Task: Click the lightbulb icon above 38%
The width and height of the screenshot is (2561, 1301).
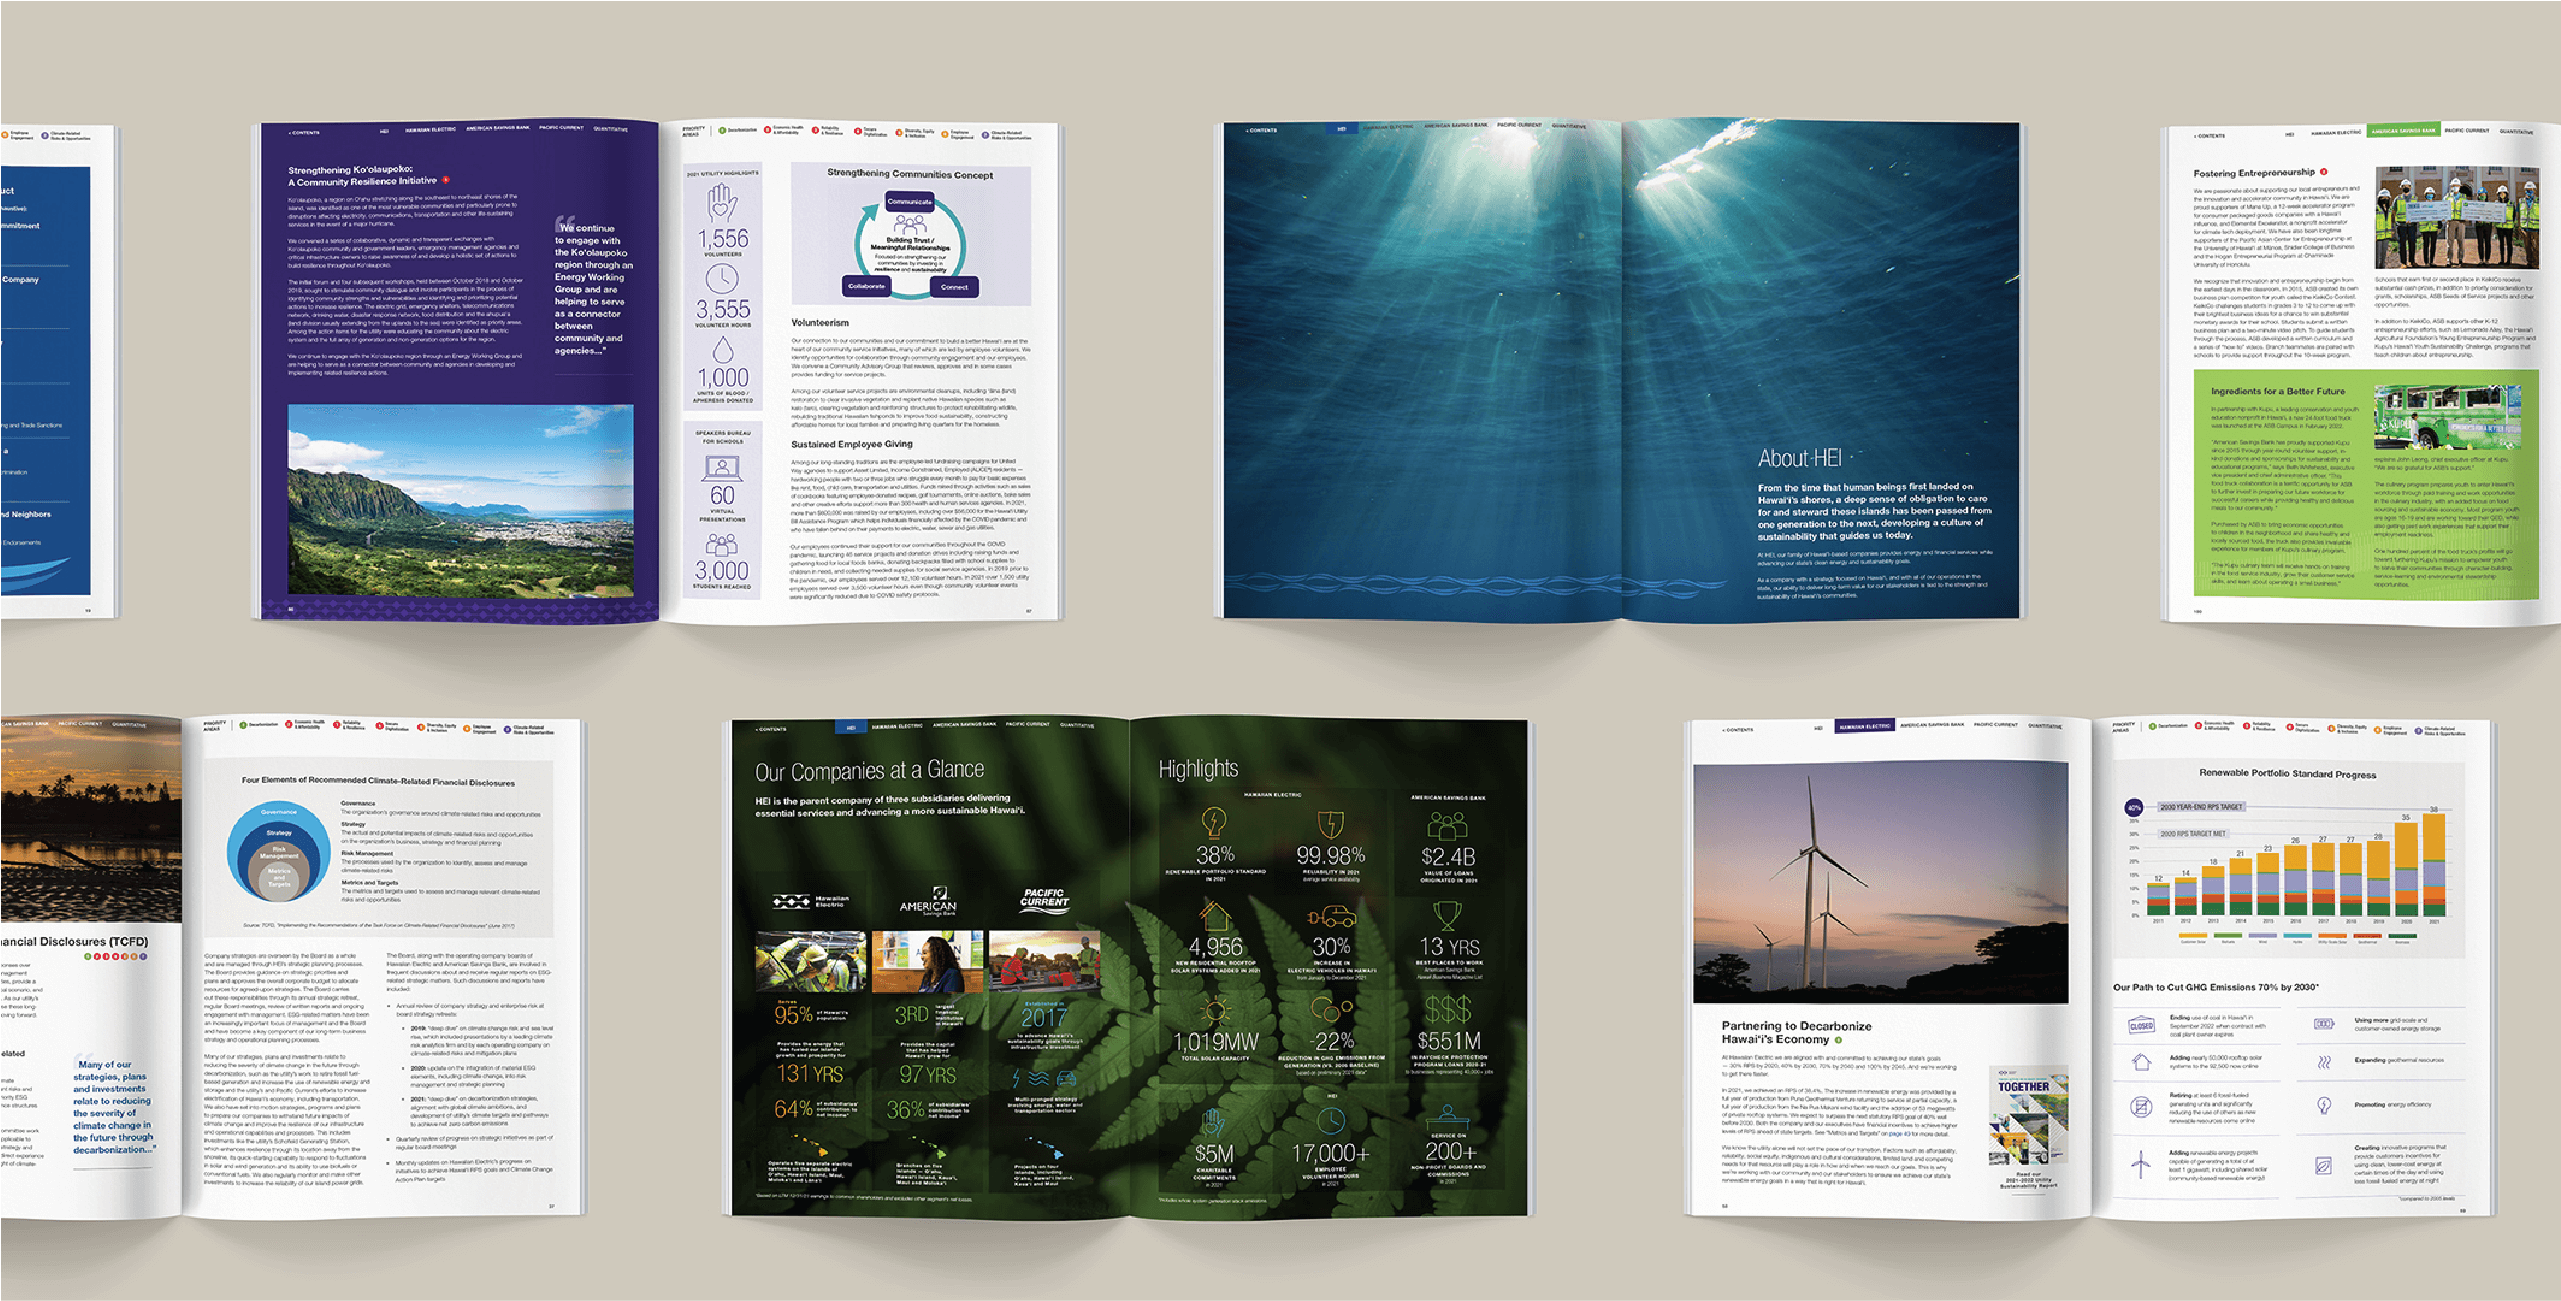Action: [x=1213, y=822]
